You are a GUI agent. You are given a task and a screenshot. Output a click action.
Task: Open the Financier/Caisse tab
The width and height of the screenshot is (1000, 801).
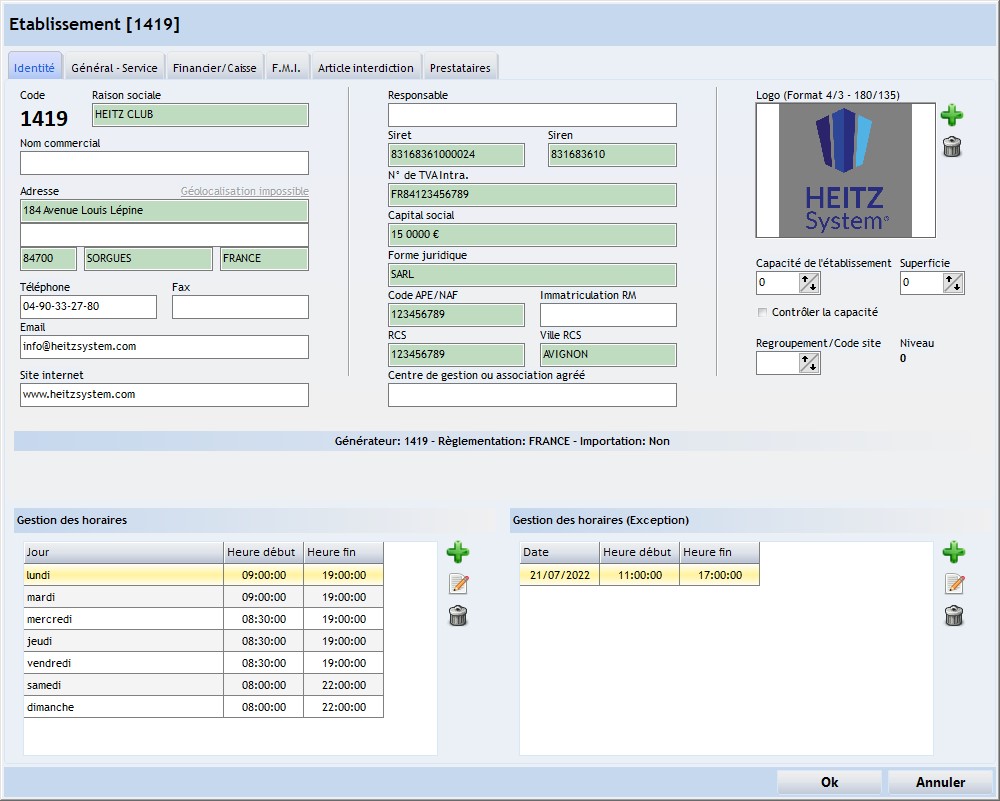point(214,68)
